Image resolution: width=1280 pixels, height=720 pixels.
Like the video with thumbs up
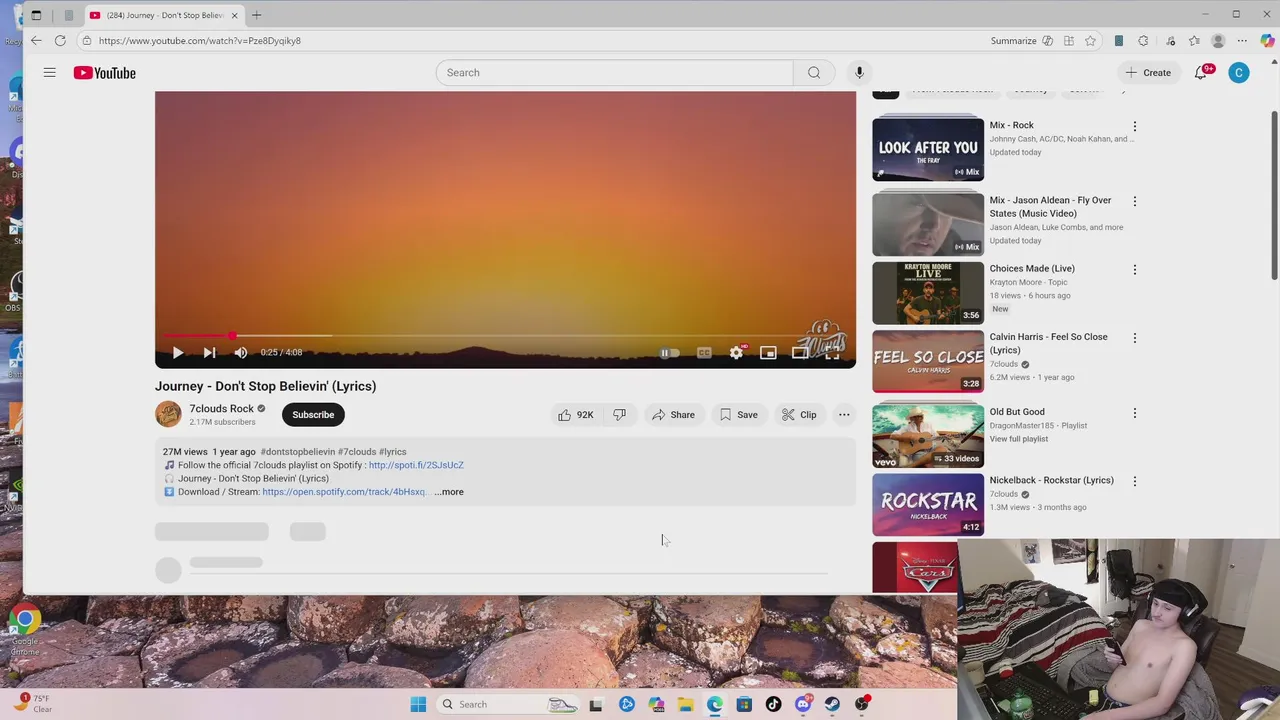coord(576,415)
